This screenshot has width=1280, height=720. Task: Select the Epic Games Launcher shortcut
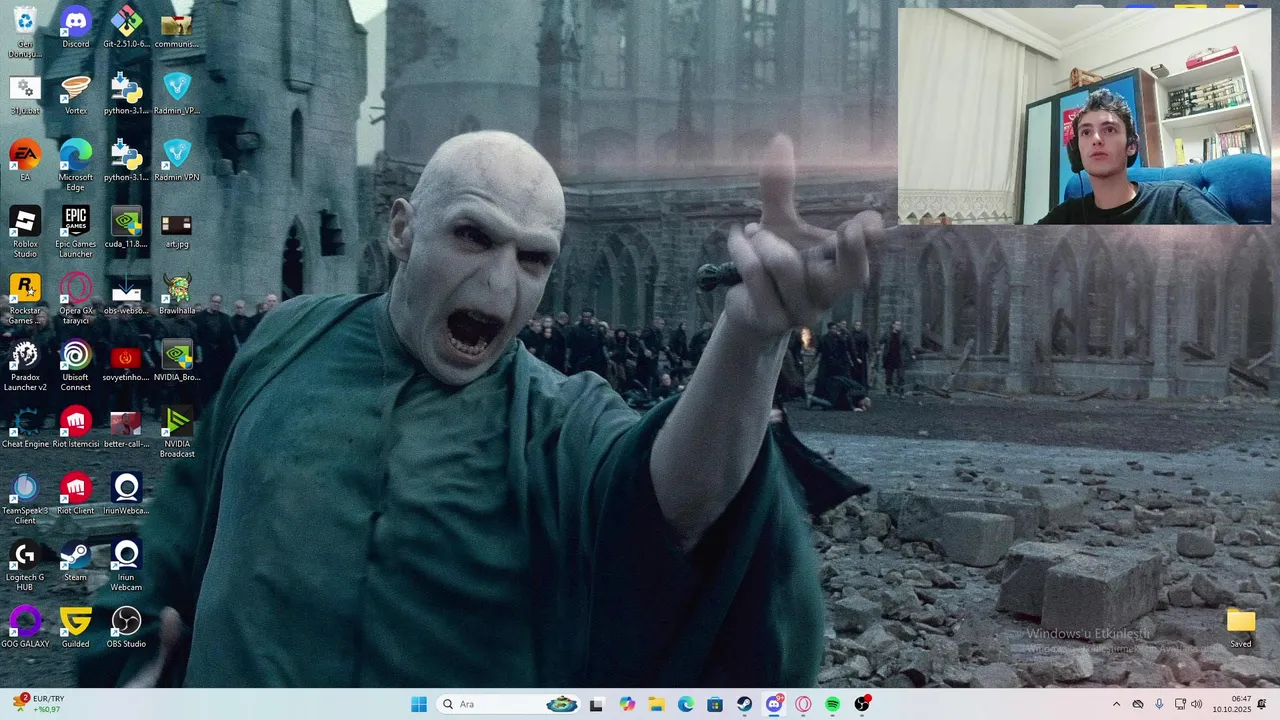click(76, 233)
